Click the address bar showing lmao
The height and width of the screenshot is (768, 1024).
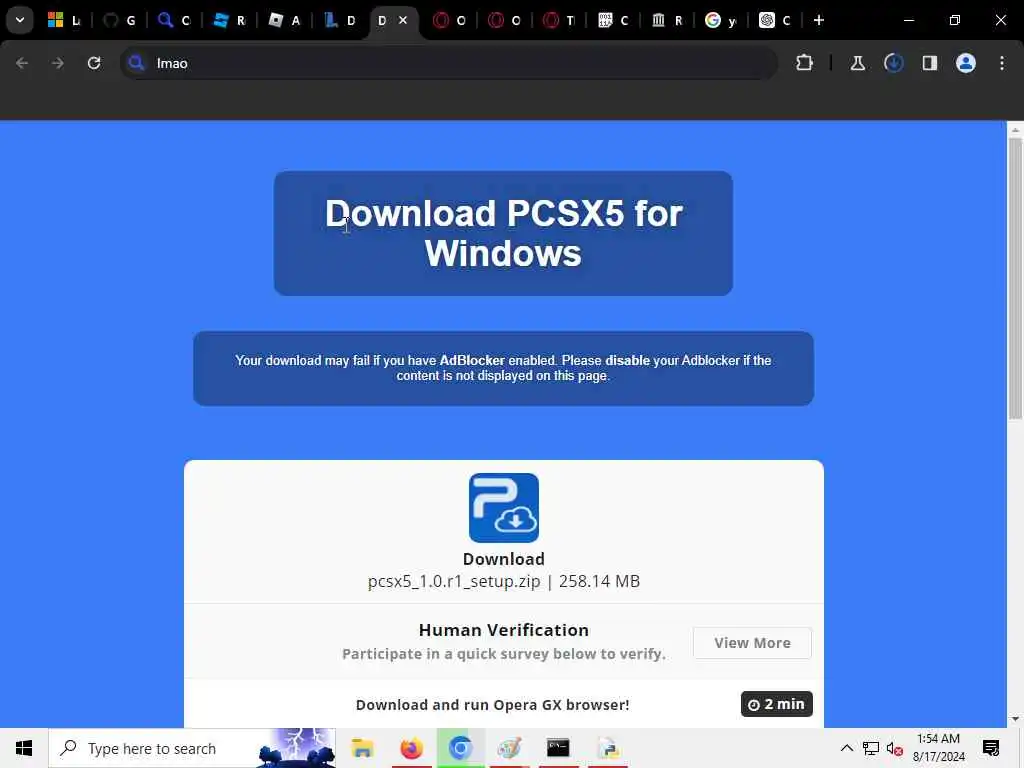448,63
